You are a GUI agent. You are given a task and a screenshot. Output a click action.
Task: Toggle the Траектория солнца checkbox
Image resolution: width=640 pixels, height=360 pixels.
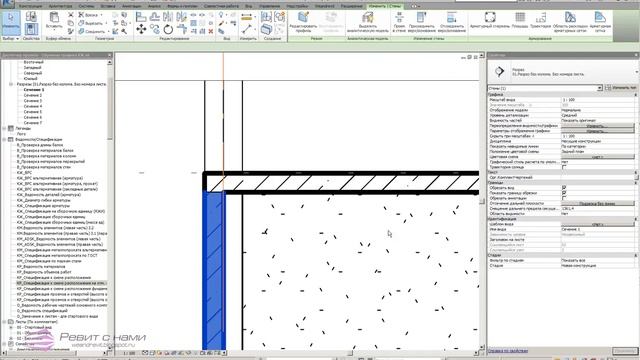point(564,167)
